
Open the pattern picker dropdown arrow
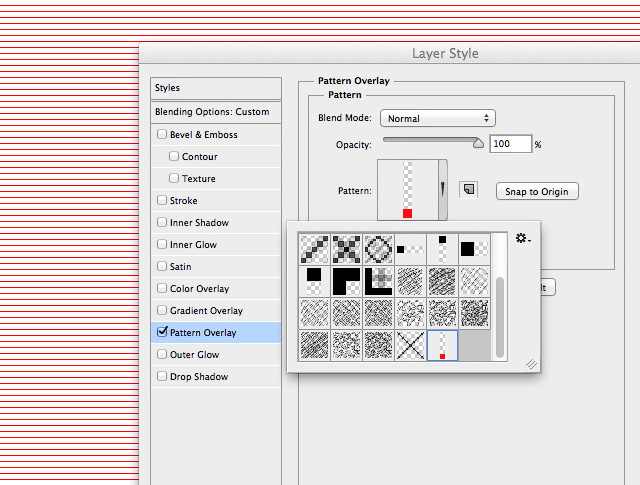coord(443,190)
